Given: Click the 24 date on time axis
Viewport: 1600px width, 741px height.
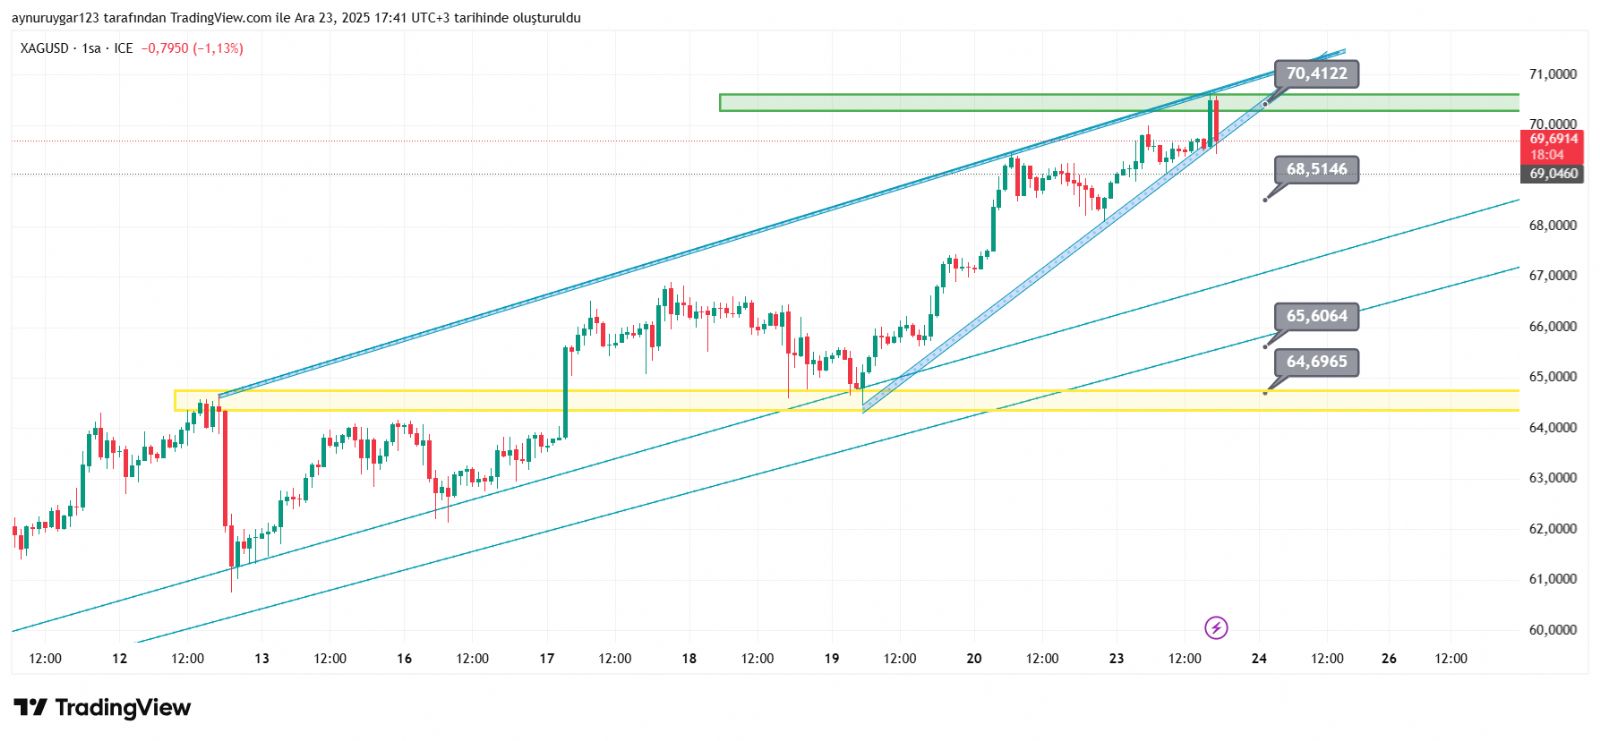Looking at the screenshot, I should (1259, 658).
